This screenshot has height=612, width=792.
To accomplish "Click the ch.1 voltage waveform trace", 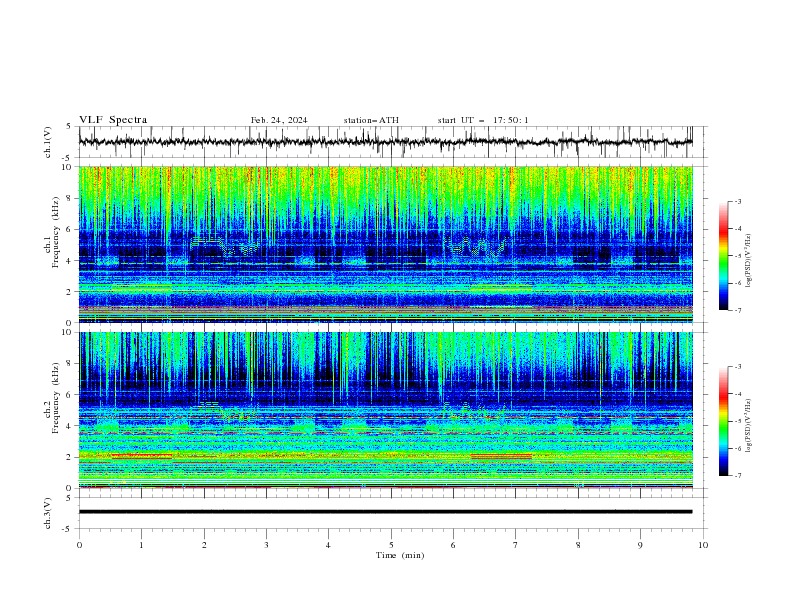I will pos(385,141).
